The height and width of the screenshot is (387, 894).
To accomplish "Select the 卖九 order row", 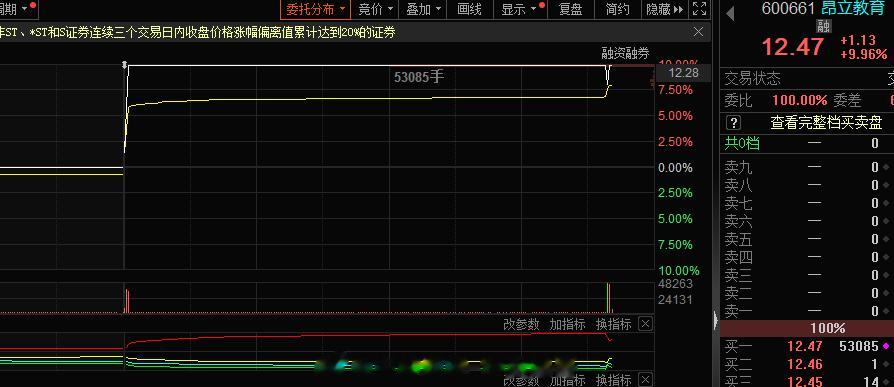I will pyautogui.click(x=807, y=168).
